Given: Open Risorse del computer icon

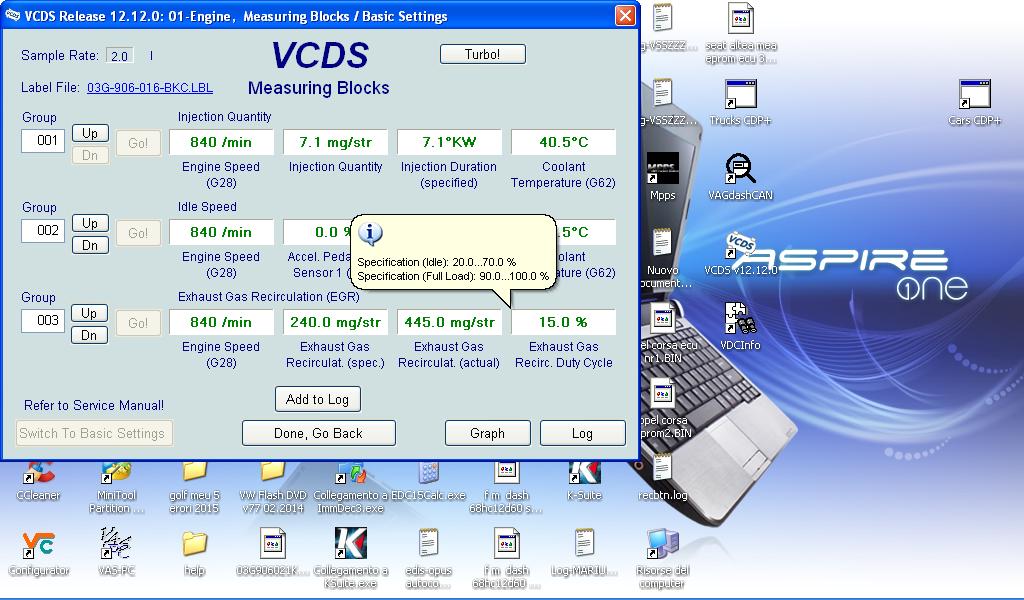Looking at the screenshot, I should click(x=662, y=545).
